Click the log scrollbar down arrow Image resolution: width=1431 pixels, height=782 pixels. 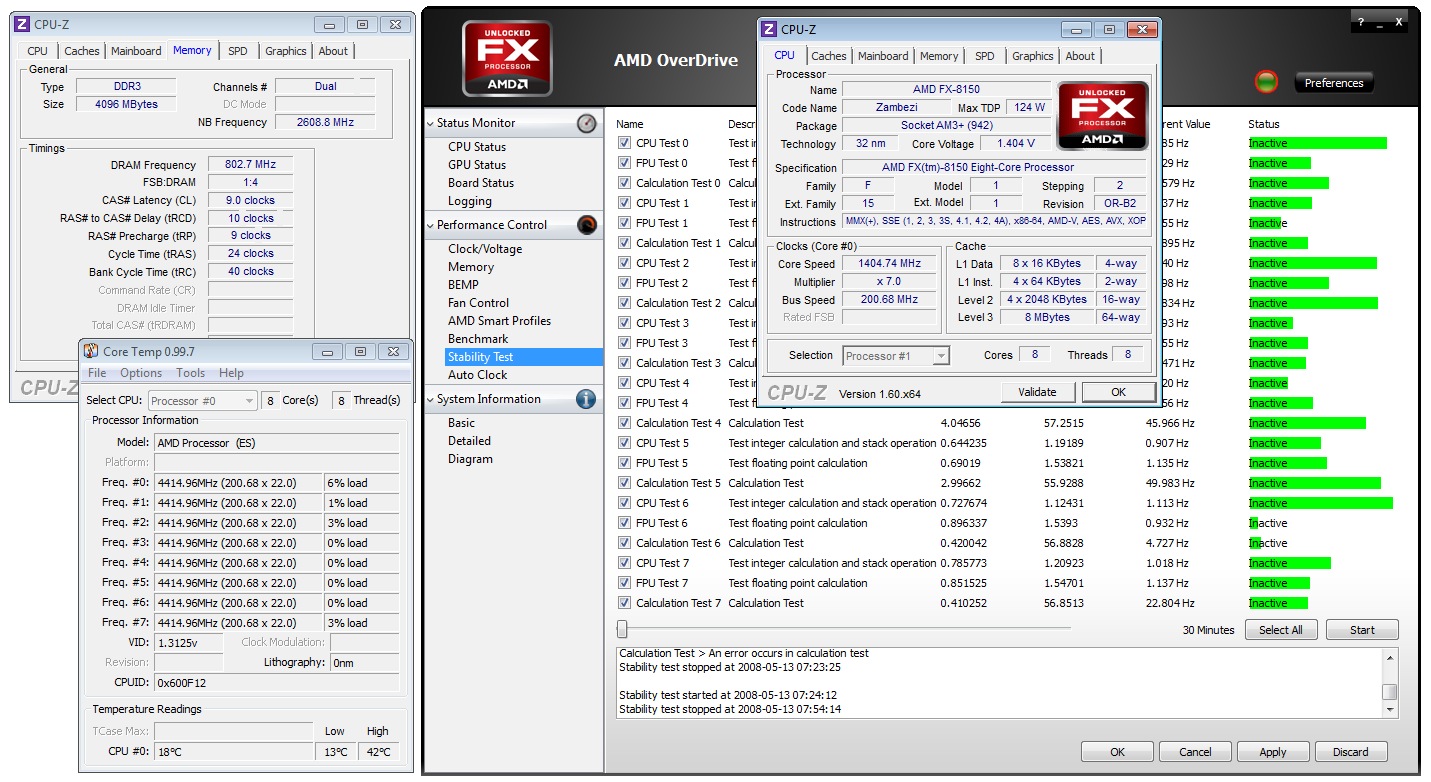1389,708
